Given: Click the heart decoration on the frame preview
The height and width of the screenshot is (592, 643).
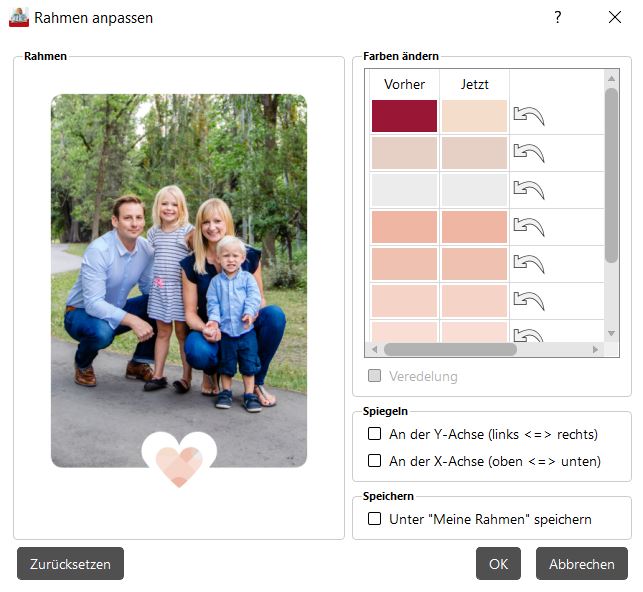Looking at the screenshot, I should [x=179, y=459].
